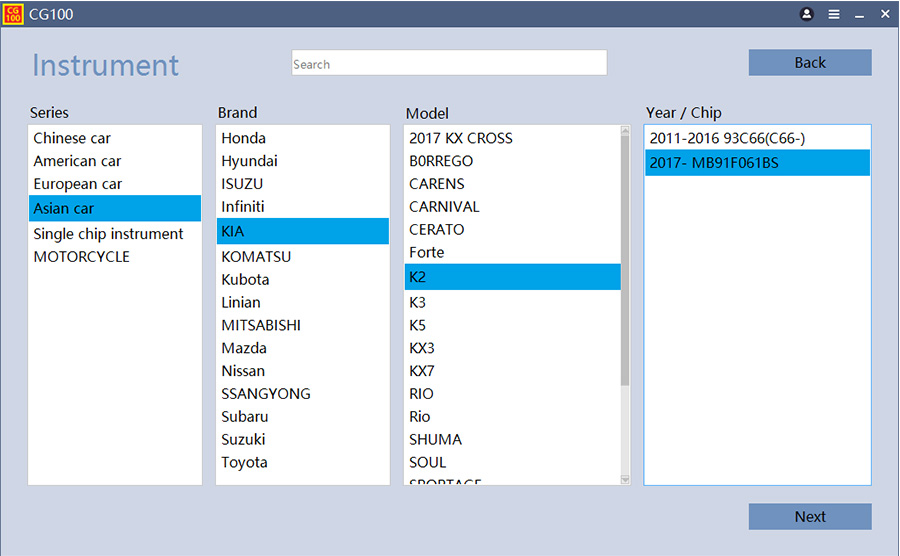900x556 pixels.
Task: Click Model list scroll down arrow
Action: pos(625,479)
